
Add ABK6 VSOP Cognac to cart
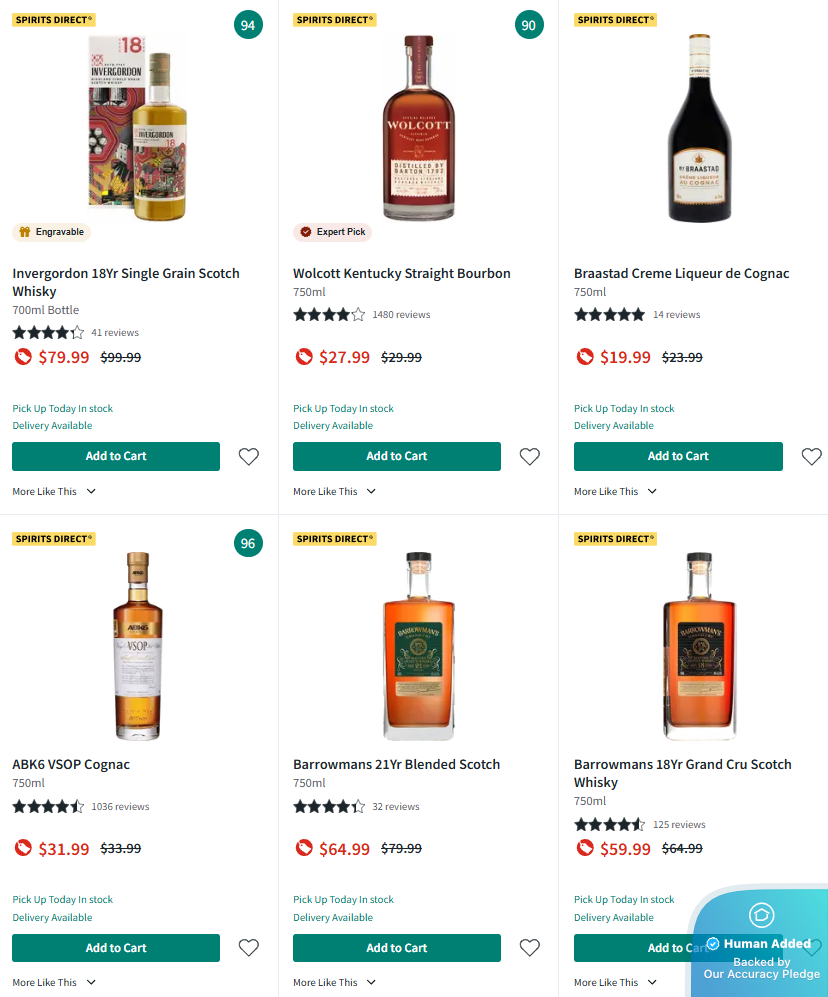pos(116,948)
